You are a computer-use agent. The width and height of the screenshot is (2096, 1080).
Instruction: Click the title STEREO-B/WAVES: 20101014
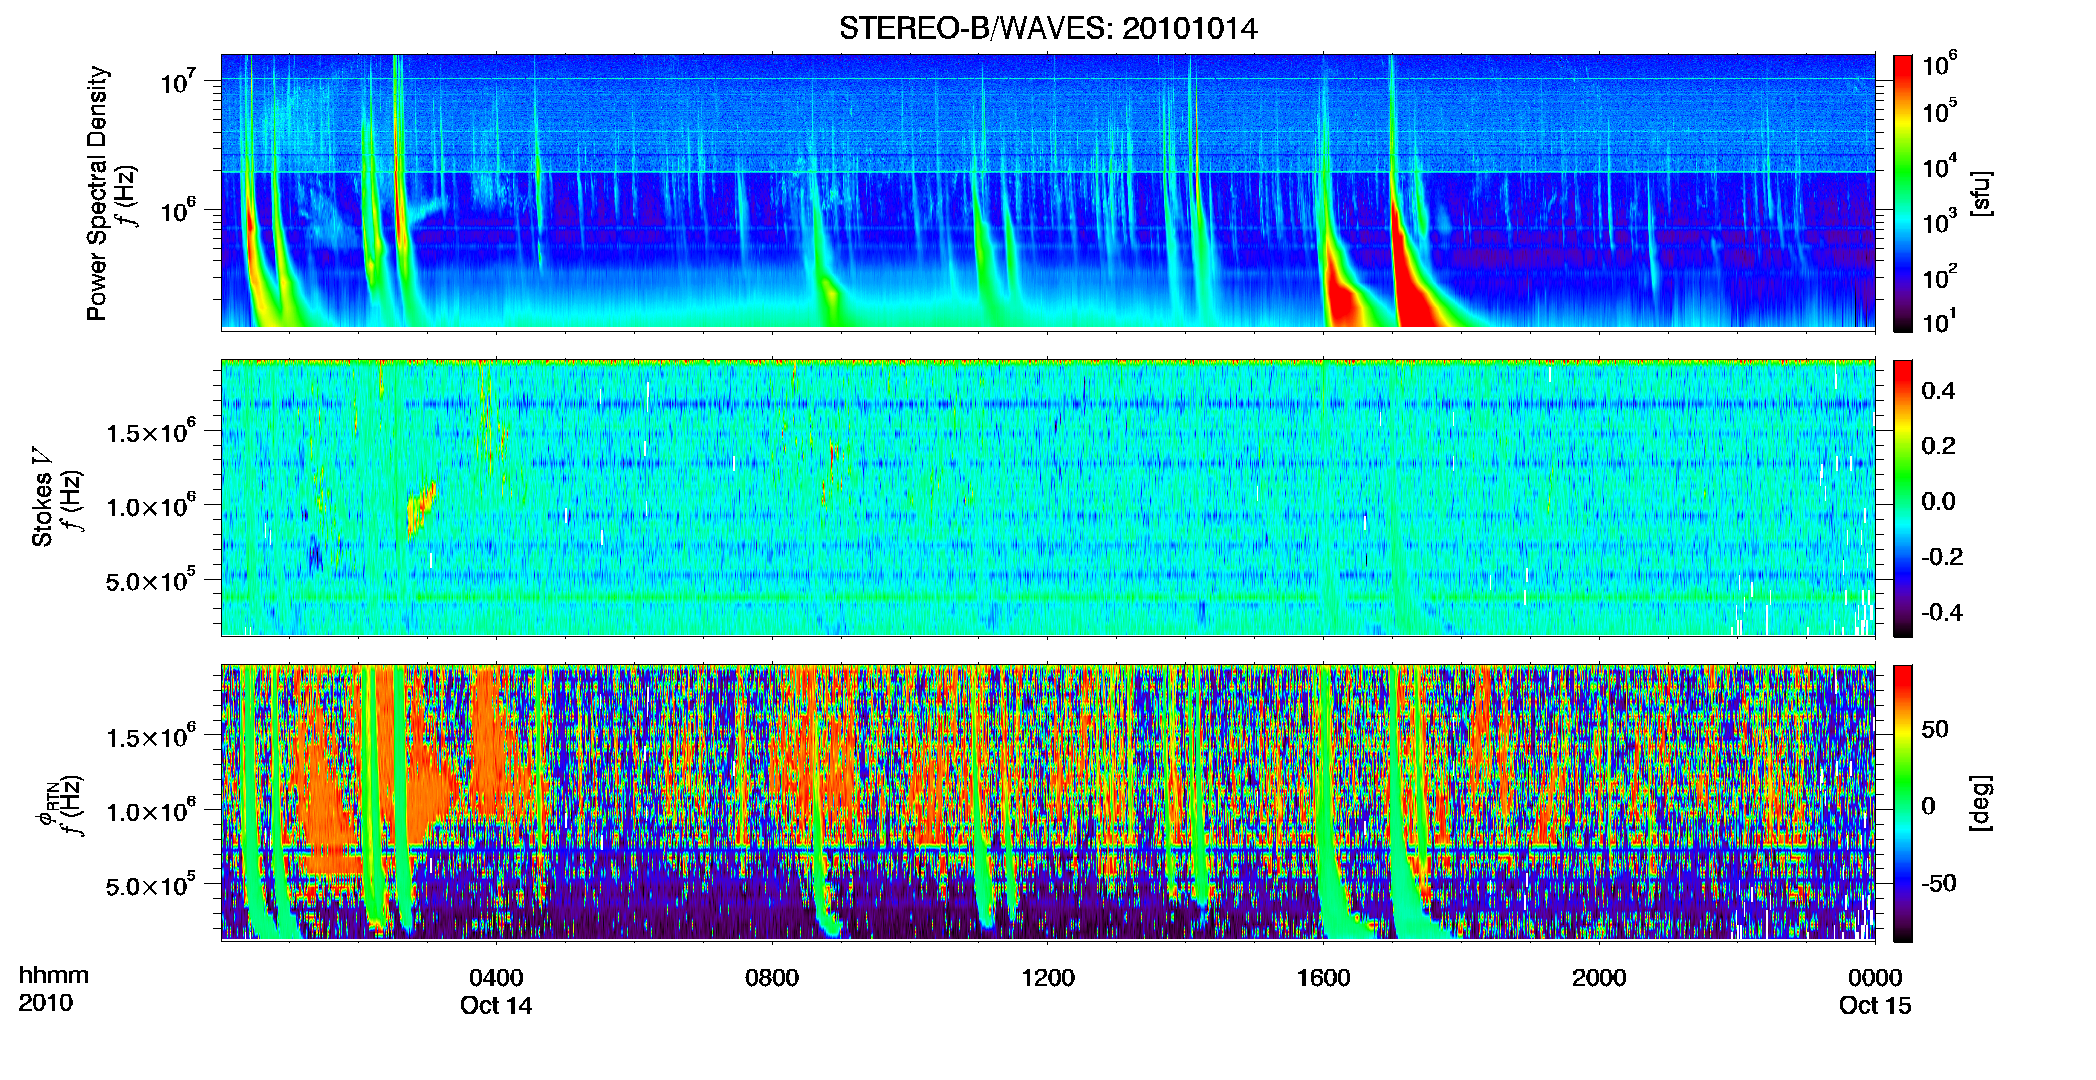point(1048,28)
